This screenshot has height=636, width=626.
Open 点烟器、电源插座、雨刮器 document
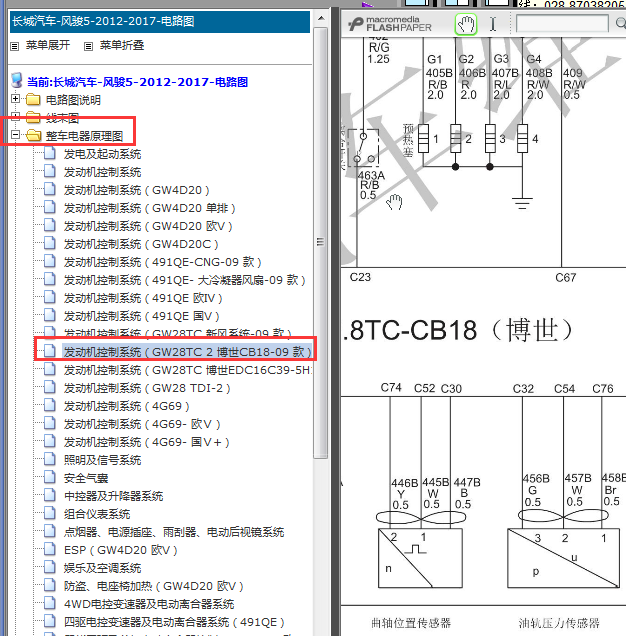point(174,532)
